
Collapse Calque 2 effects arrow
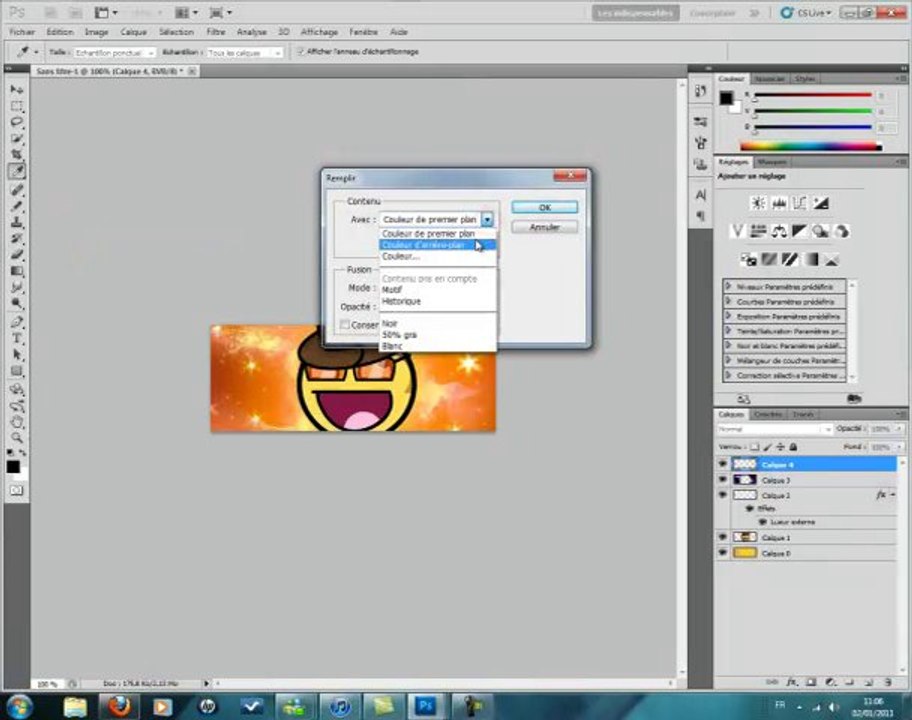(x=893, y=495)
